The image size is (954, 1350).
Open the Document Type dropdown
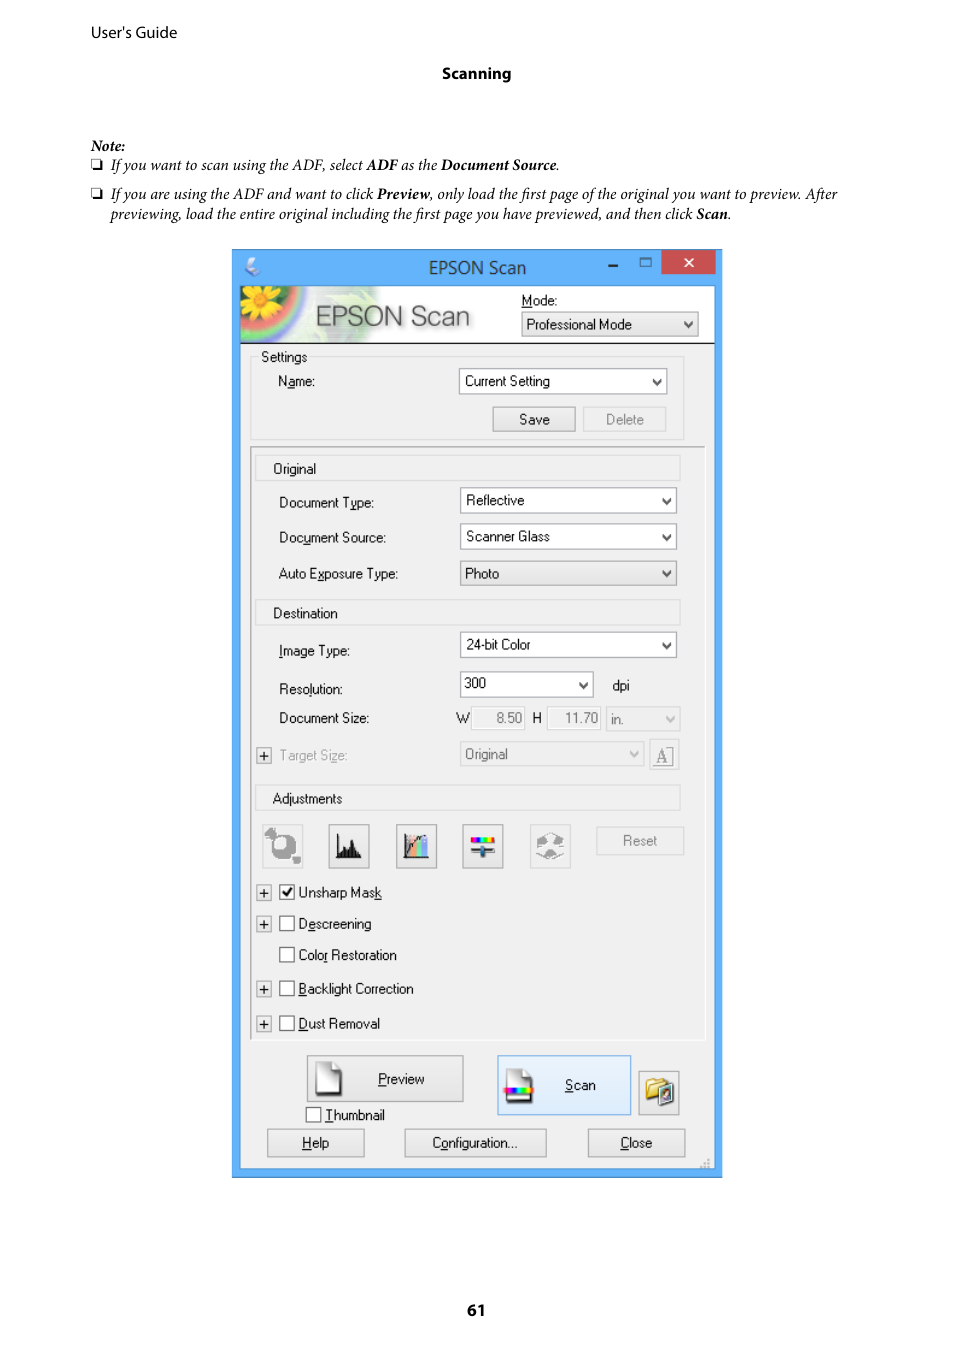pos(567,500)
